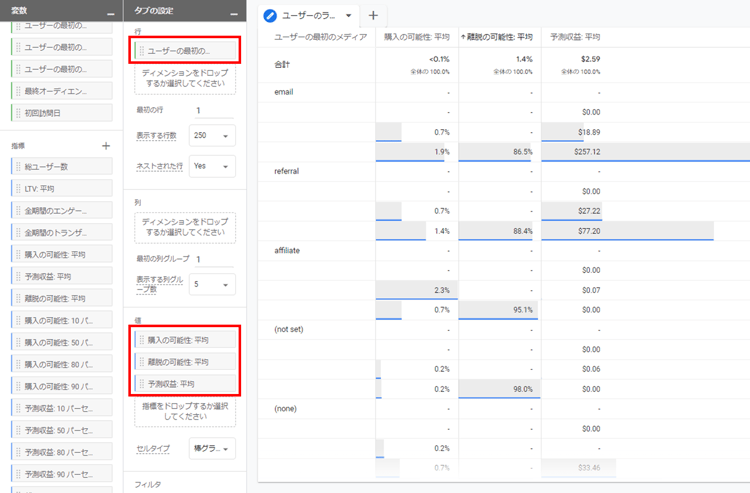Click the drag handle of 初回訪問日 dimension
Screen dimensions: 750x493
click(x=17, y=113)
